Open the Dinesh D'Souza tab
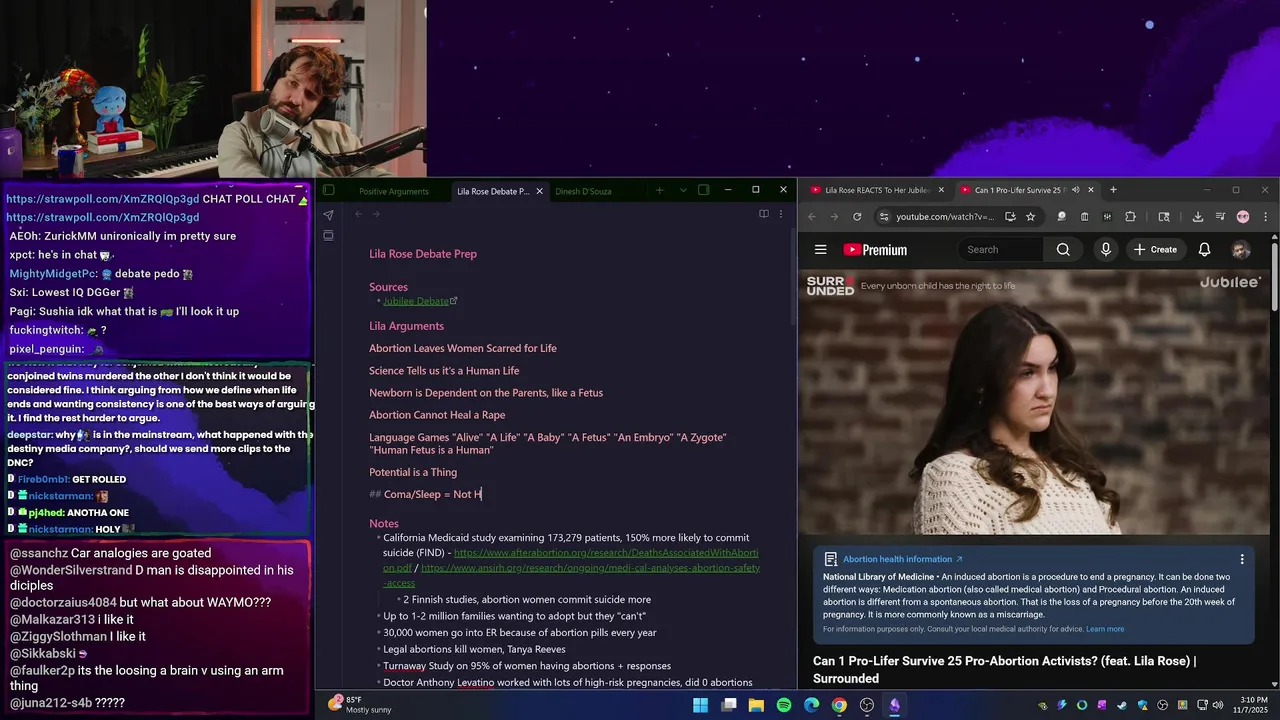The image size is (1280, 720). tap(583, 191)
